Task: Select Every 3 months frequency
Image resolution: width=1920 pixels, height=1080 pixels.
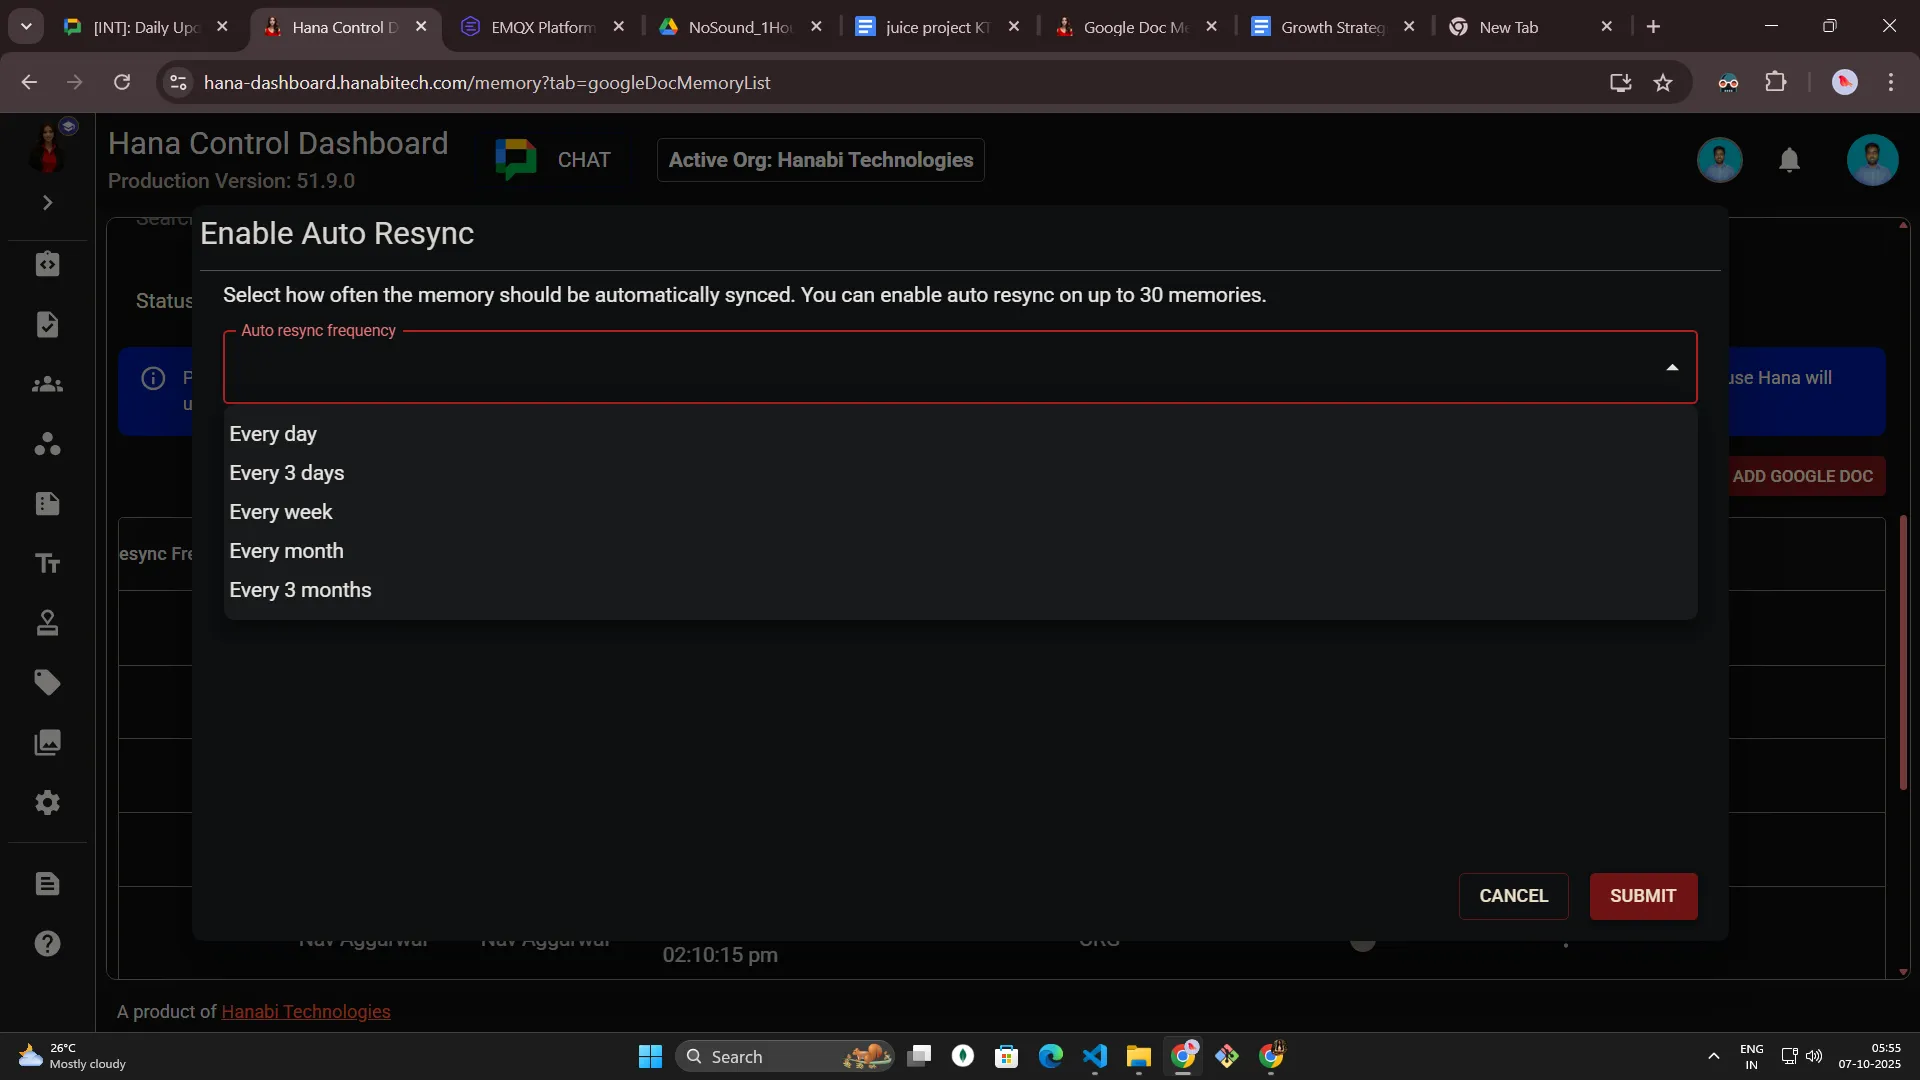Action: [300, 590]
